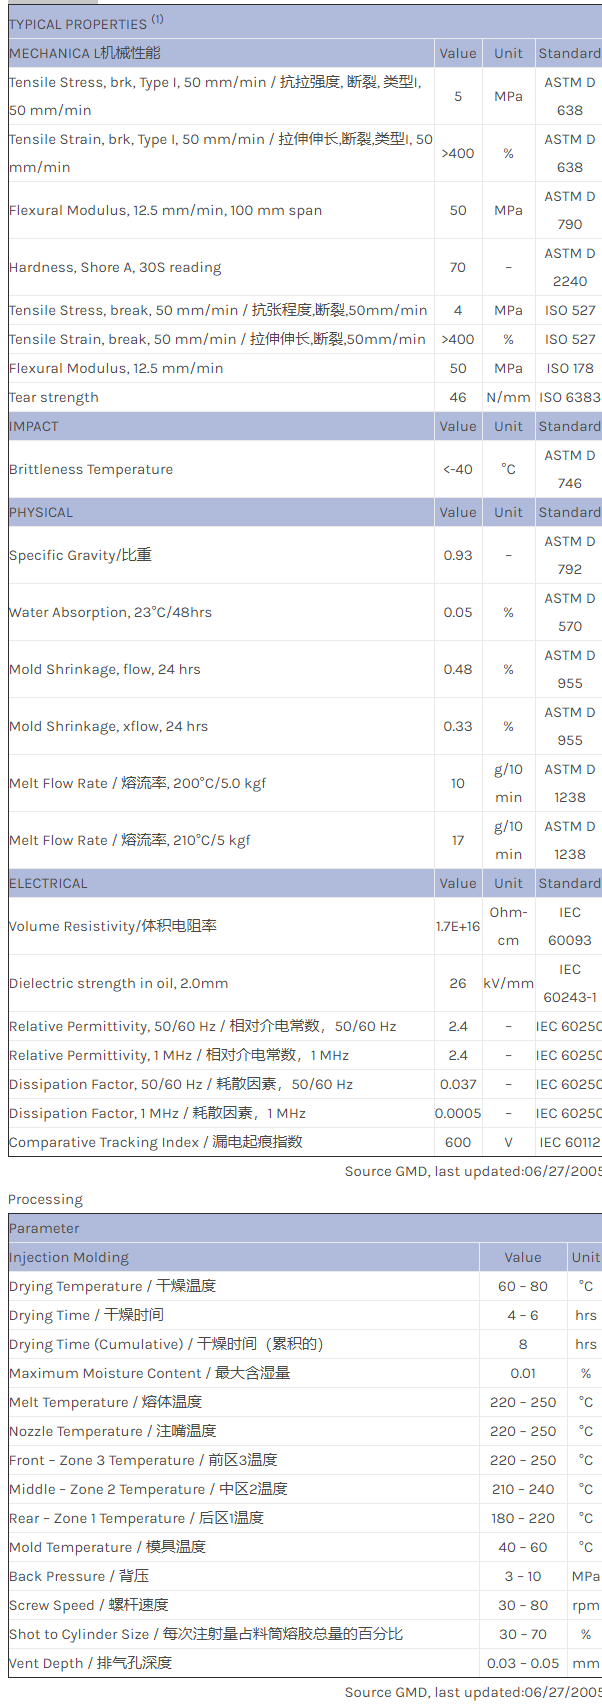Click the Brittleness Temperature row label
This screenshot has width=602, height=1704.
(91, 469)
